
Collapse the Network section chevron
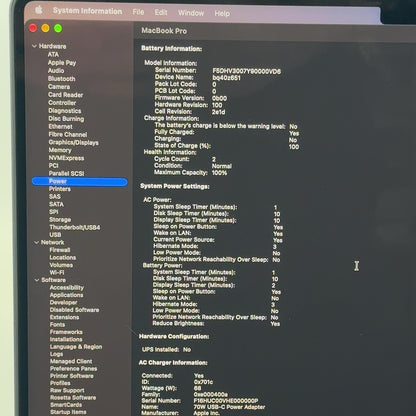36,242
